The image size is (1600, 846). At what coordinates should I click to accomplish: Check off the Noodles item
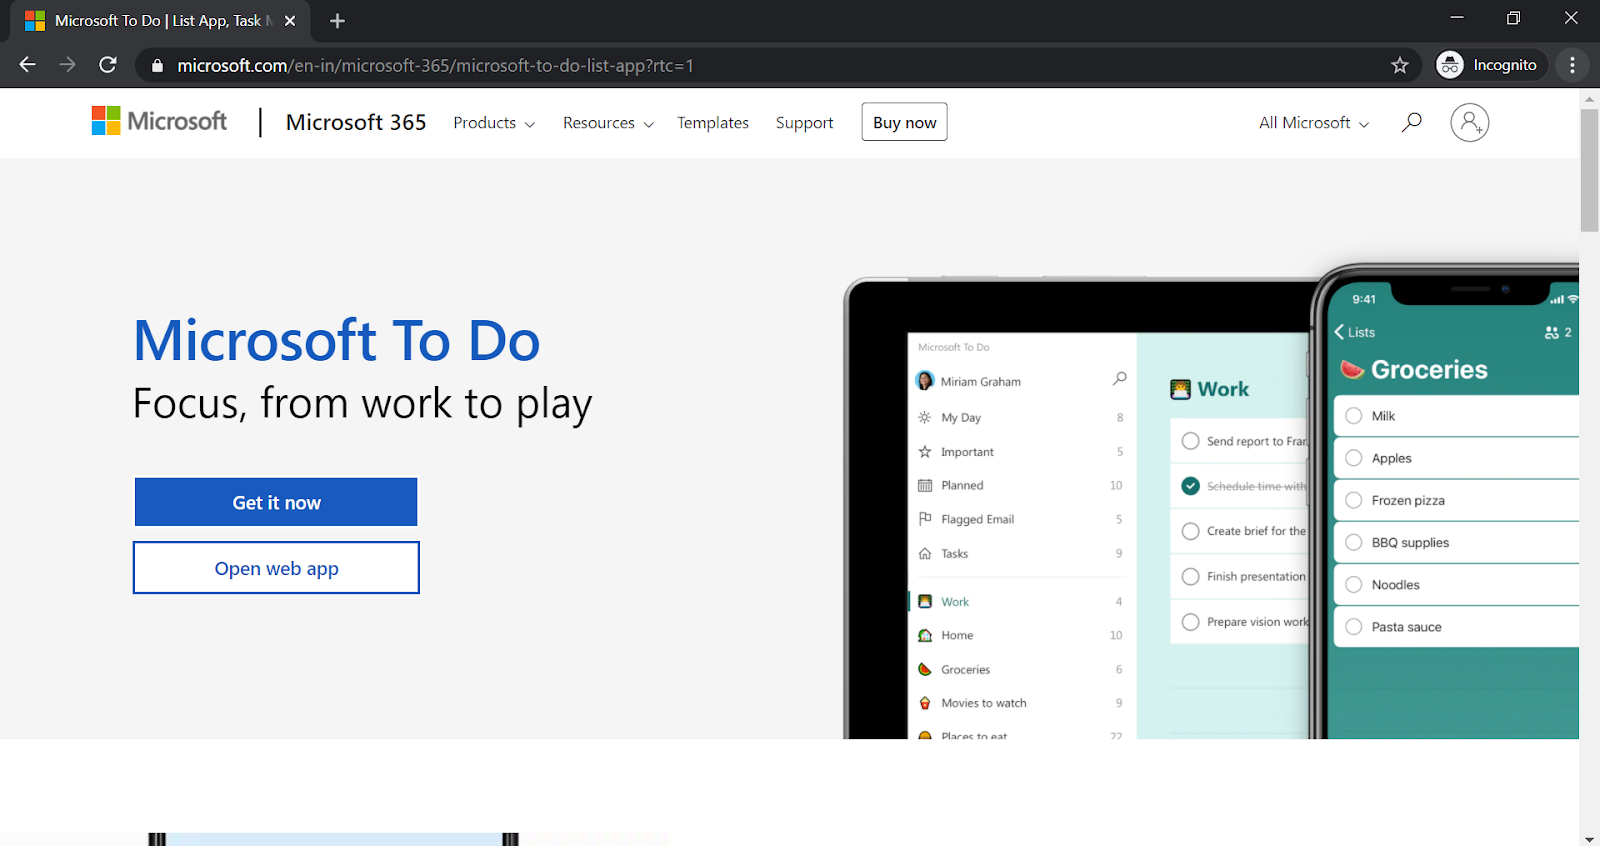tap(1354, 585)
